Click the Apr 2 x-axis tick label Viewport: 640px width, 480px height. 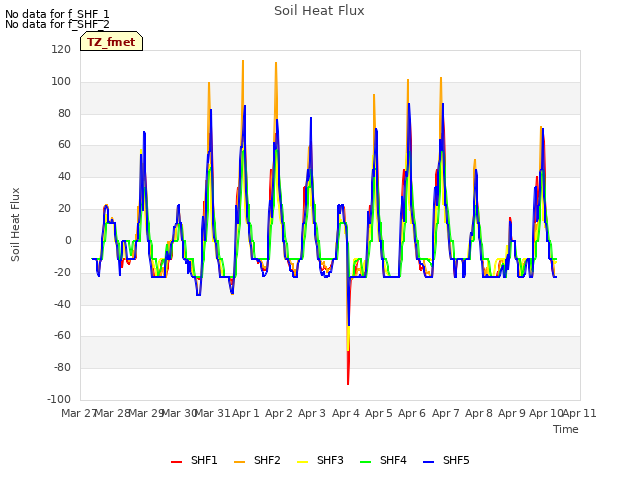tap(279, 413)
